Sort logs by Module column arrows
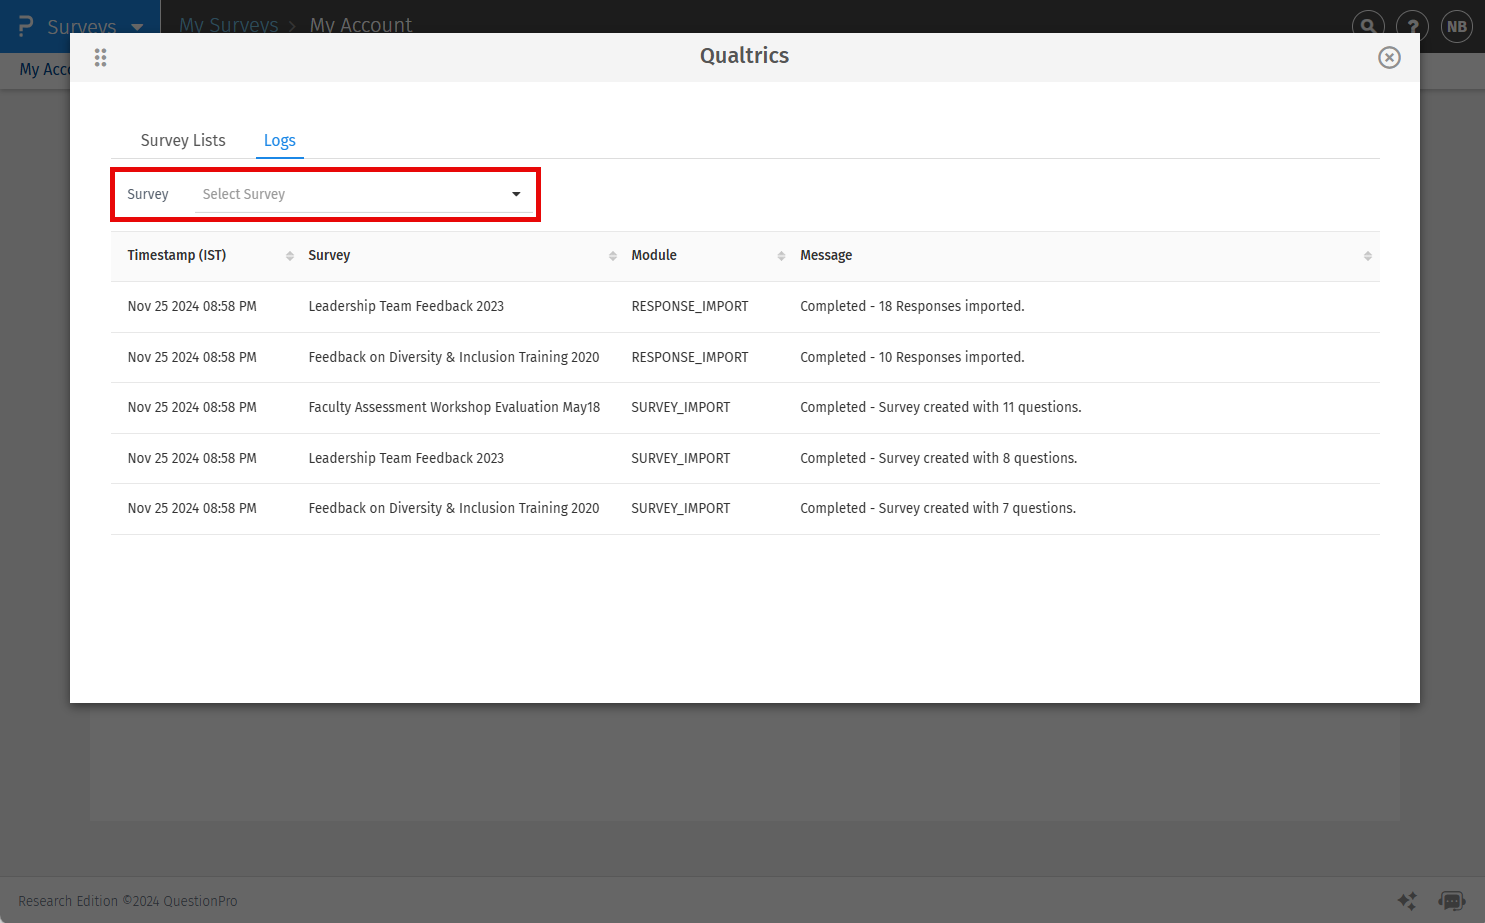1485x923 pixels. 781,256
